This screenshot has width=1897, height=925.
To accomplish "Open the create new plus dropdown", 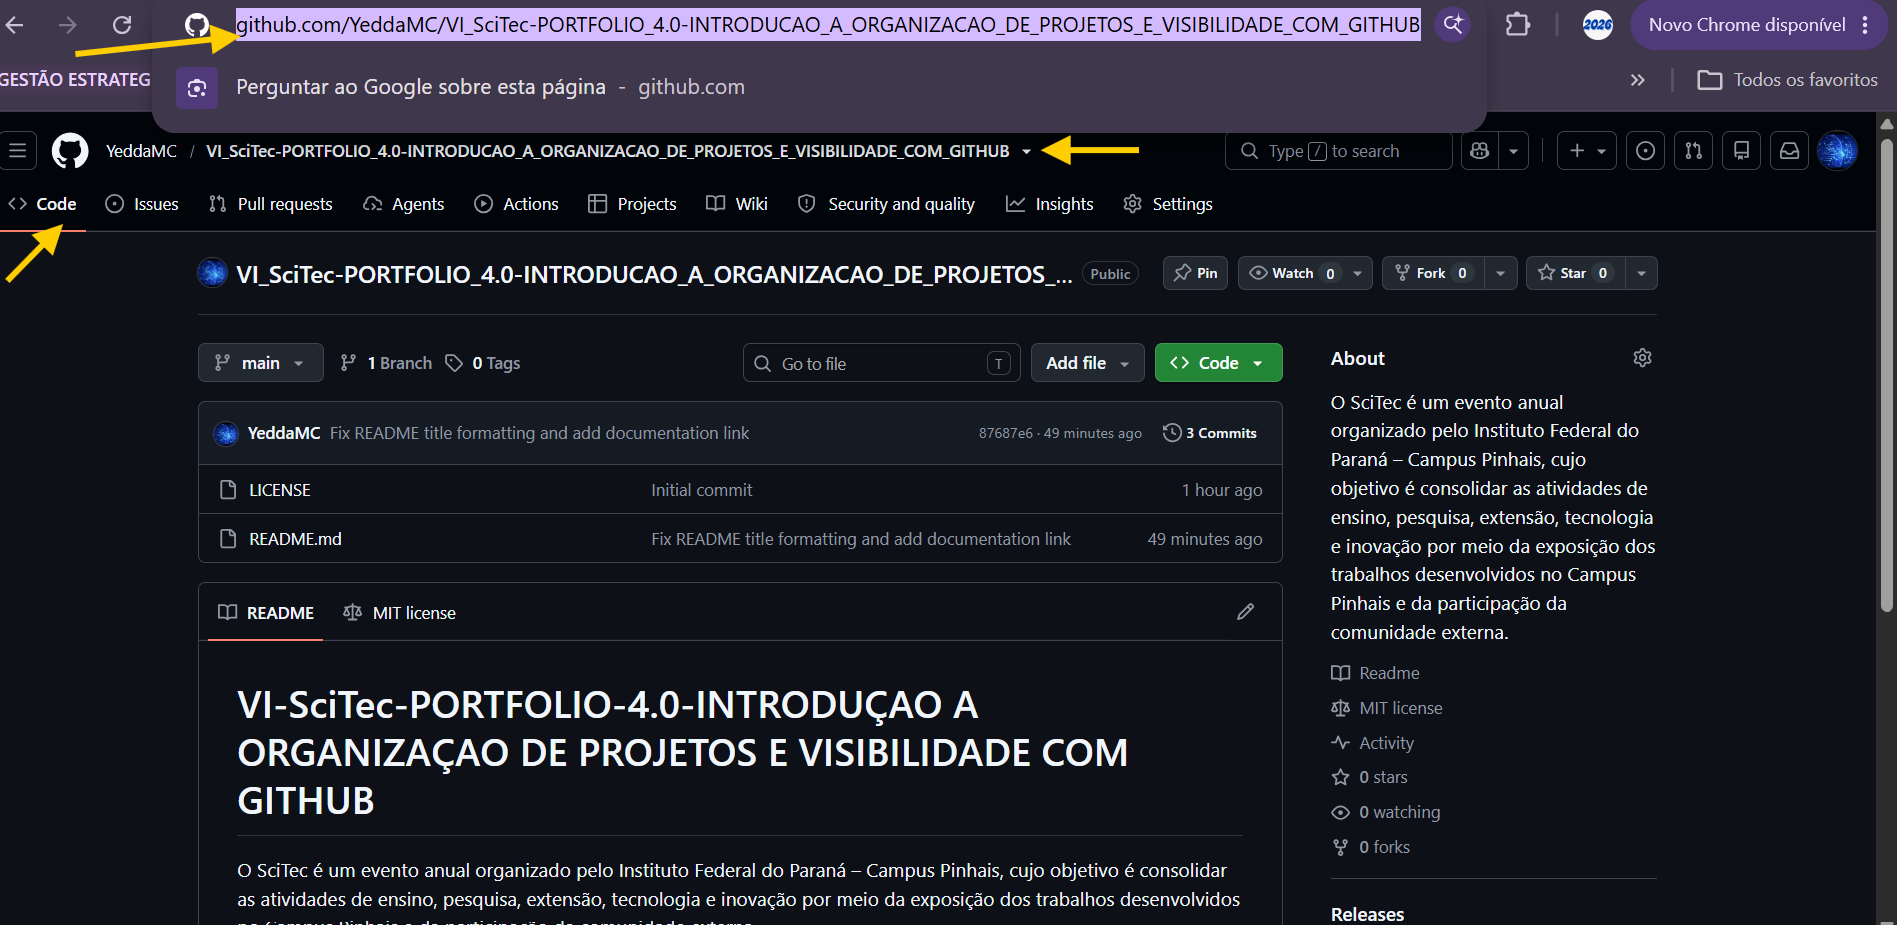I will (1587, 151).
